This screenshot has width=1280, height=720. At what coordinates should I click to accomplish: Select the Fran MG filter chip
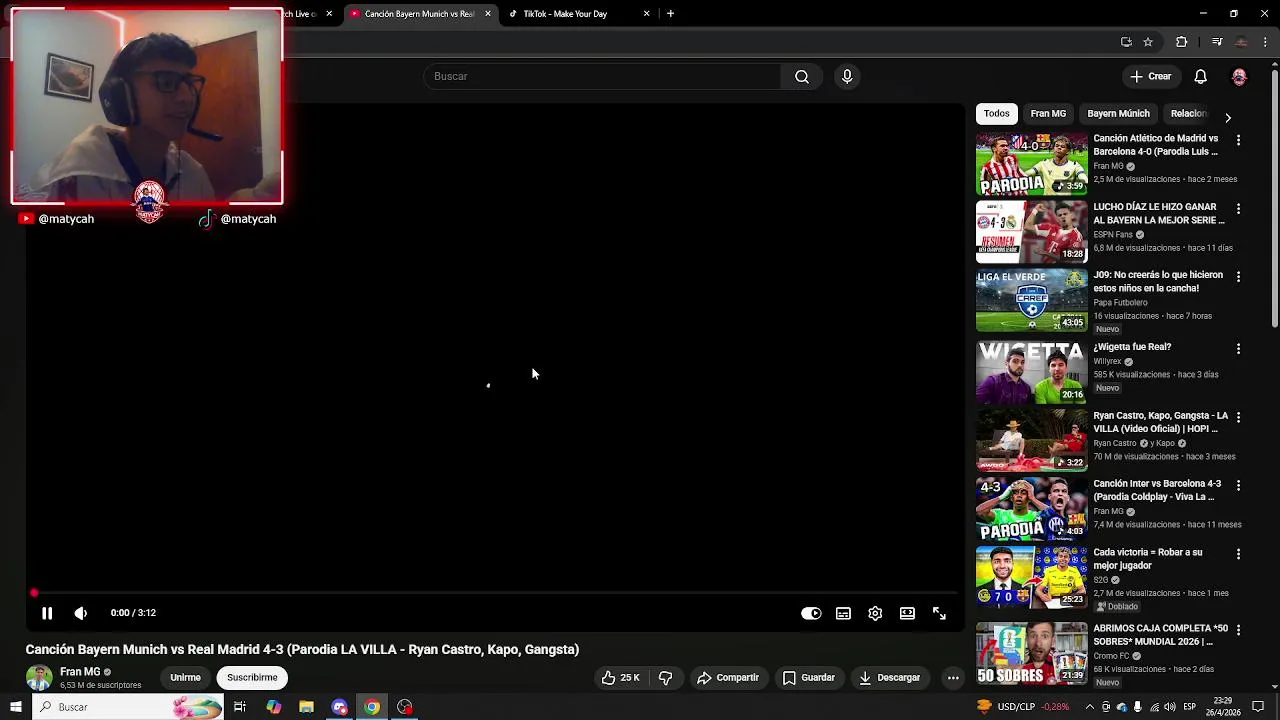click(x=1048, y=114)
